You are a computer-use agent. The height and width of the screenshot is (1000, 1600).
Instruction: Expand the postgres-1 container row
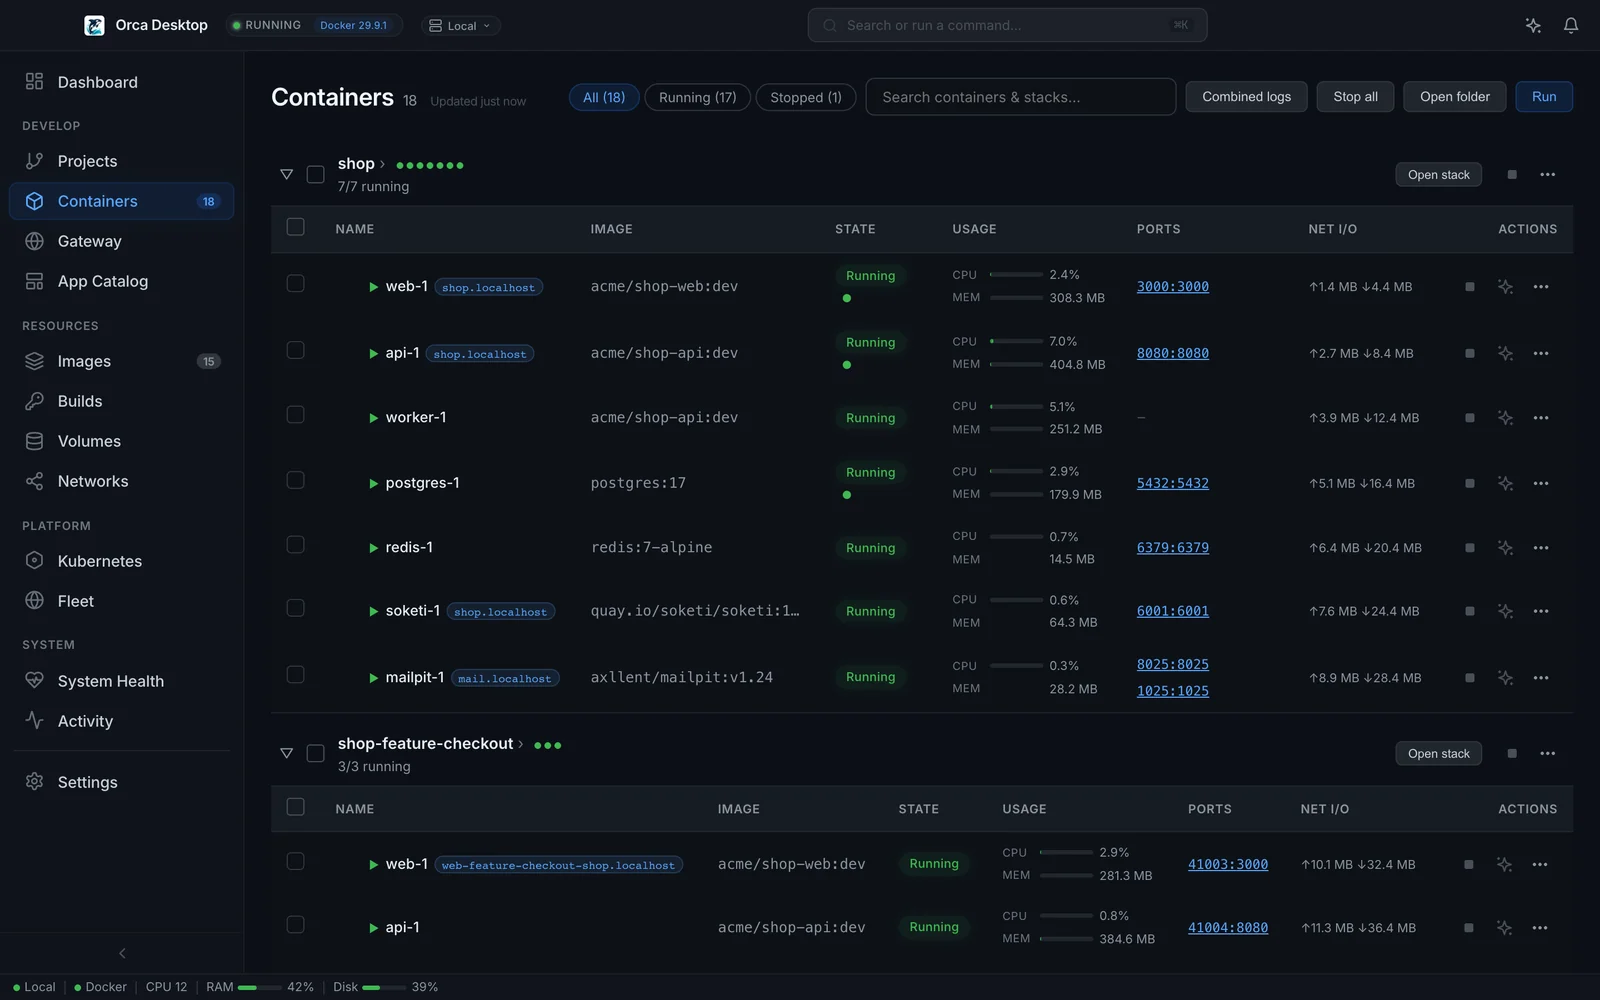coord(373,484)
